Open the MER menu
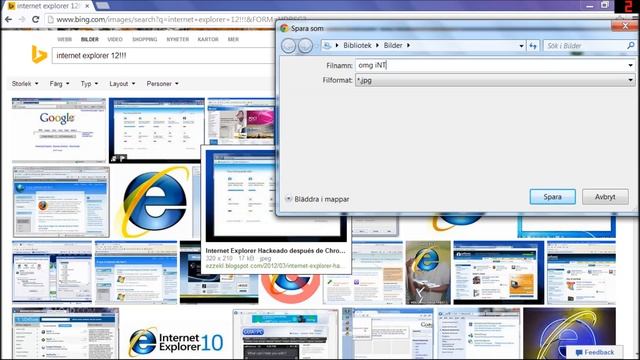This screenshot has width=640, height=360. pyautogui.click(x=233, y=39)
